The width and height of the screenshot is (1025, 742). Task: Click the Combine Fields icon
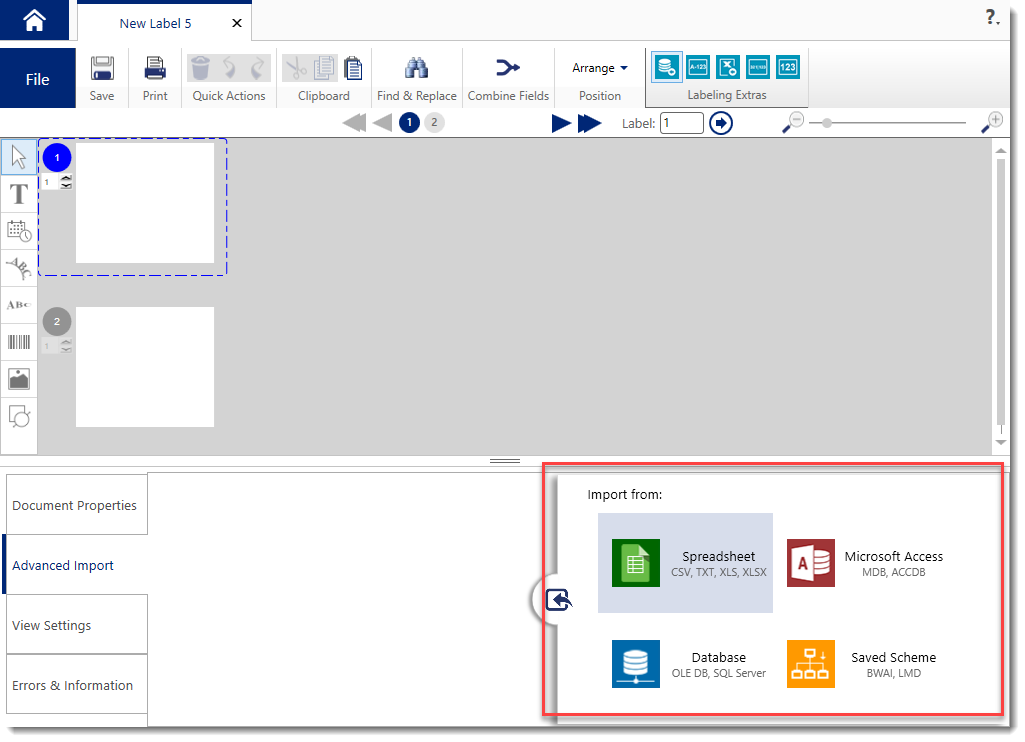pyautogui.click(x=508, y=68)
